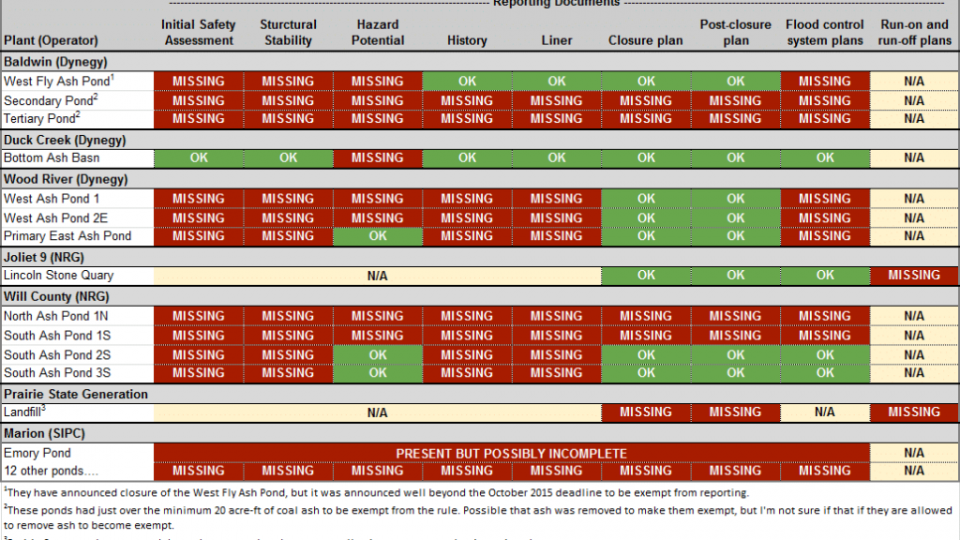The height and width of the screenshot is (540, 960).
Task: Select the 'Marion (SIPC)' group row
Action: 480,433
